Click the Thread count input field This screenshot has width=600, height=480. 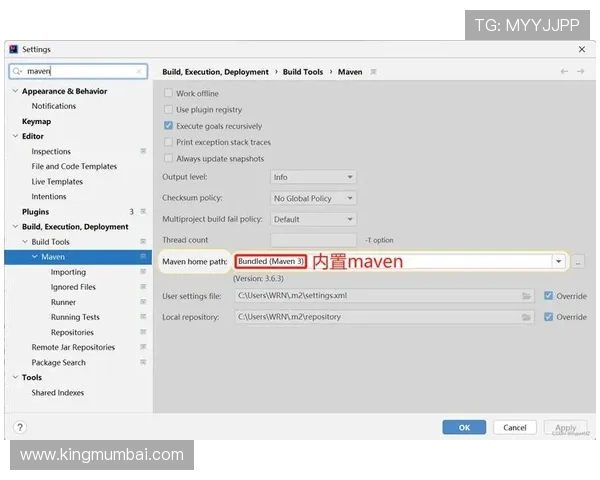click(x=313, y=240)
